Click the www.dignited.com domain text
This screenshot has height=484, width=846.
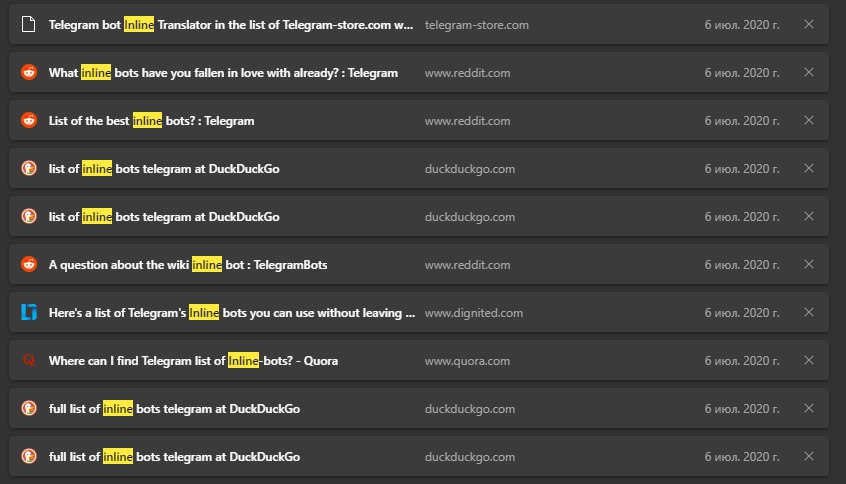point(474,313)
